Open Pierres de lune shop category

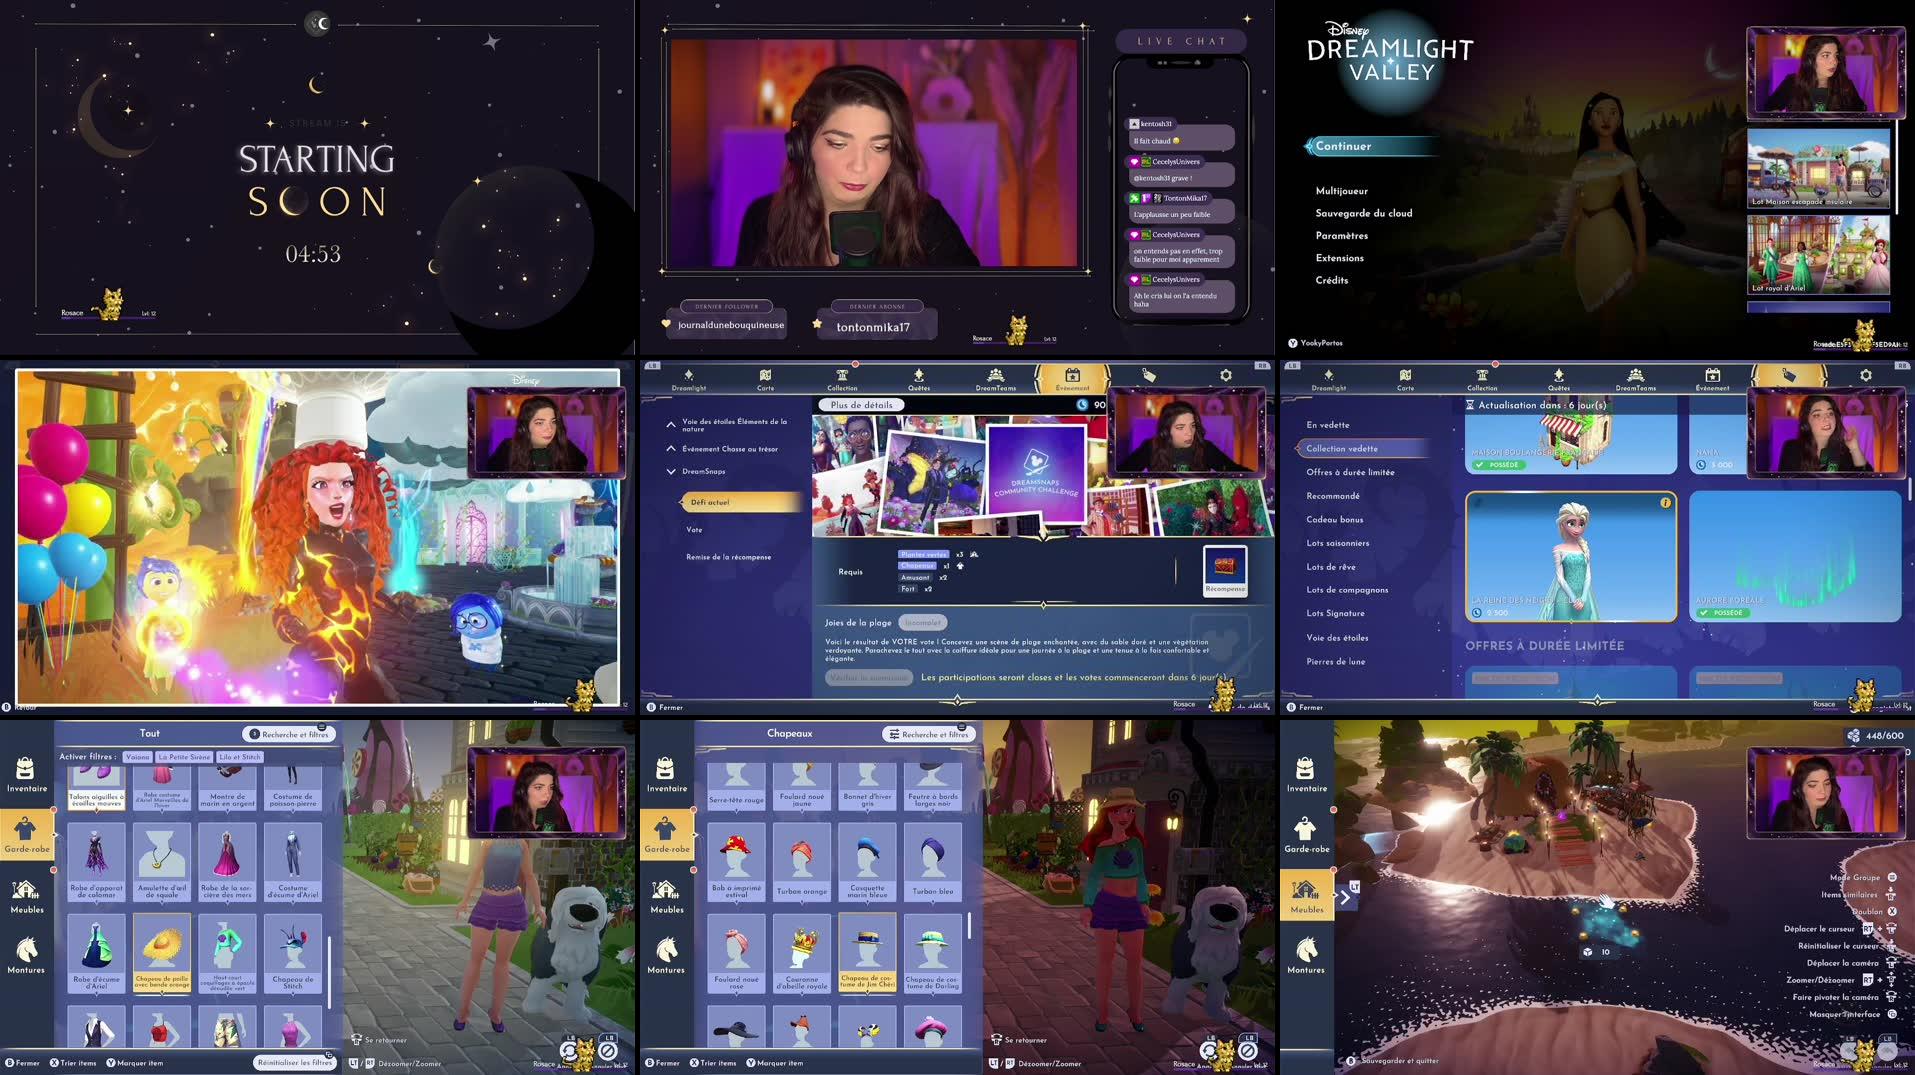tap(1335, 661)
